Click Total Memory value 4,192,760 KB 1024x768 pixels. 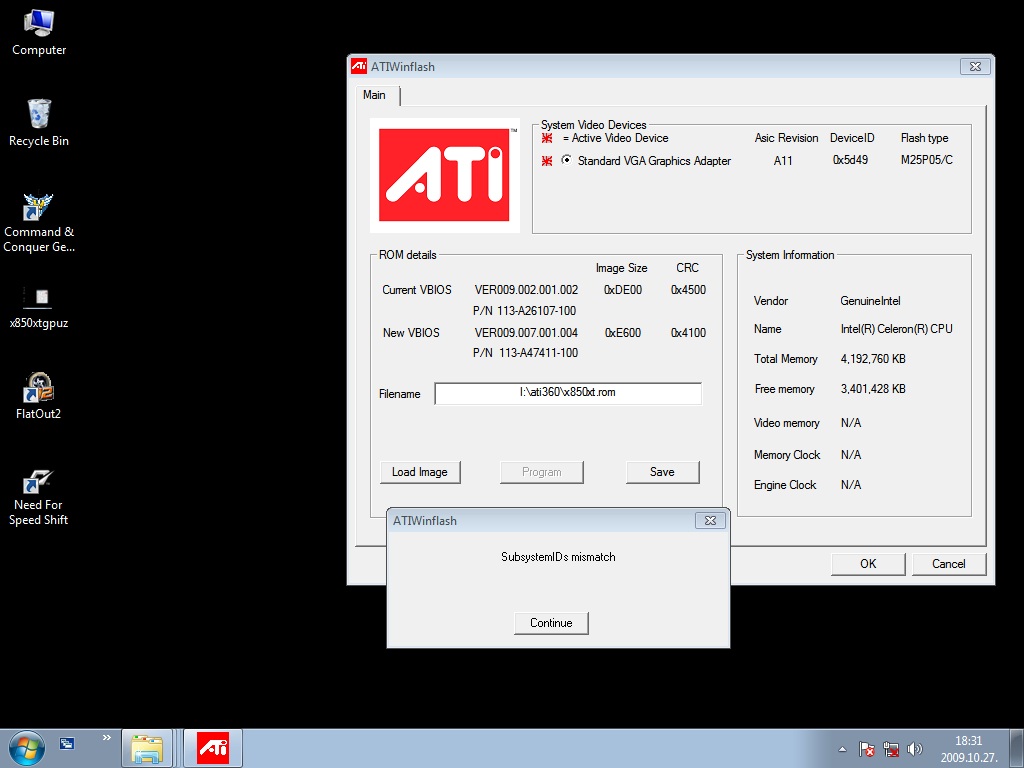click(873, 359)
